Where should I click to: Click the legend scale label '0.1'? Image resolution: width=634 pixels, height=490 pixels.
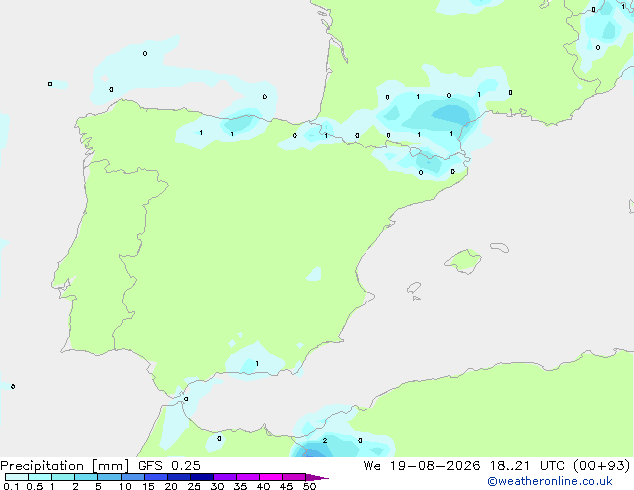coord(11,486)
